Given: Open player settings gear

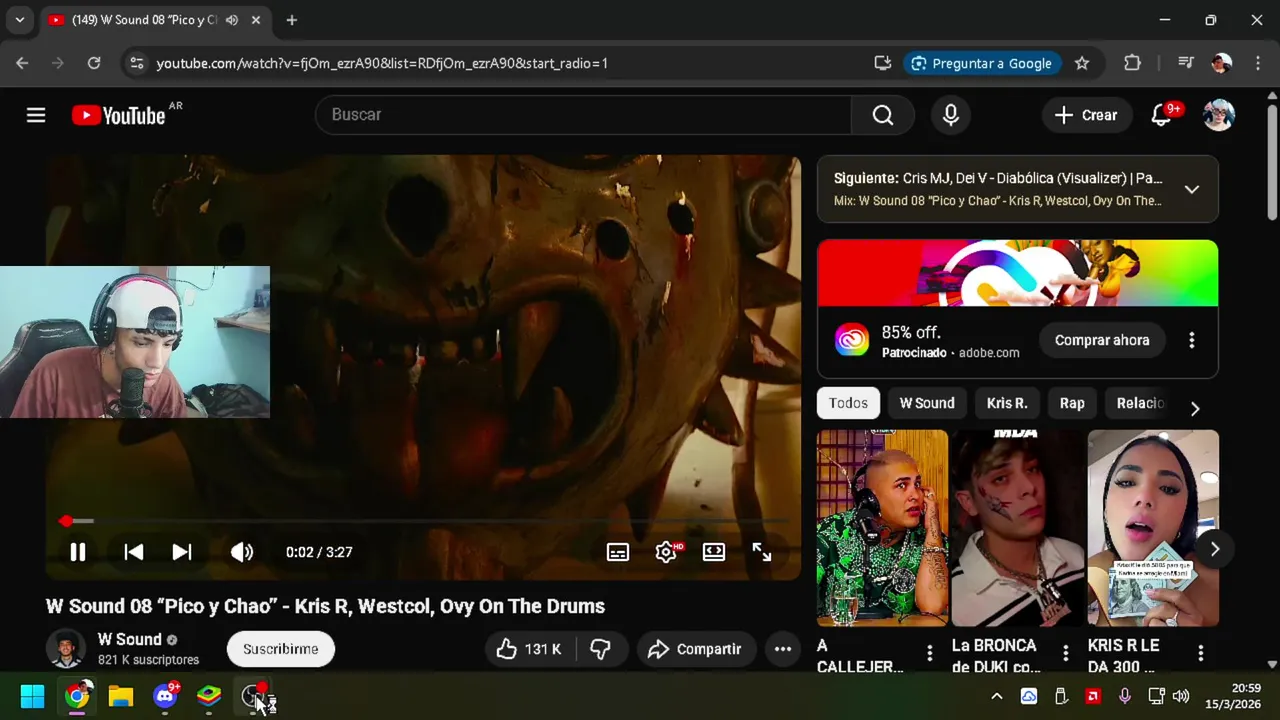Looking at the screenshot, I should pos(666,552).
